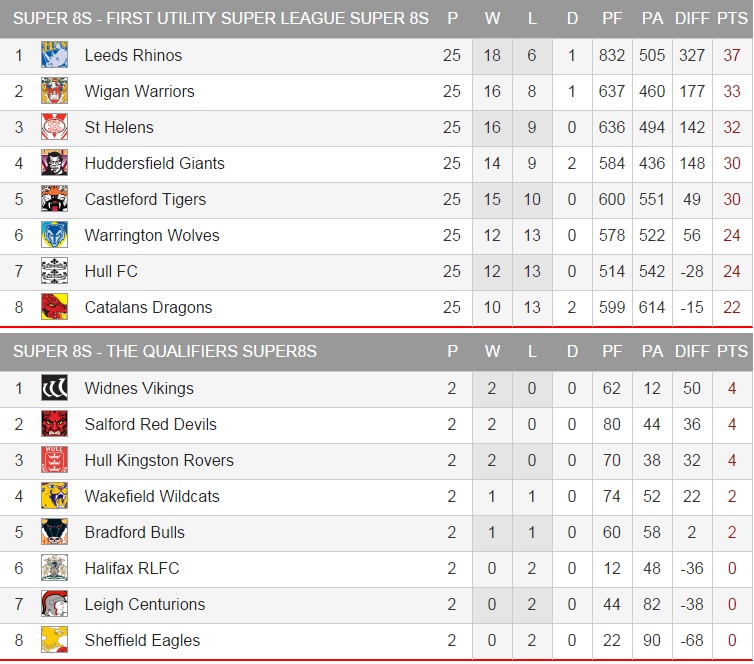Image resolution: width=754 pixels, height=664 pixels.
Task: Open the Huddersfield Giants team name
Action: click(154, 163)
